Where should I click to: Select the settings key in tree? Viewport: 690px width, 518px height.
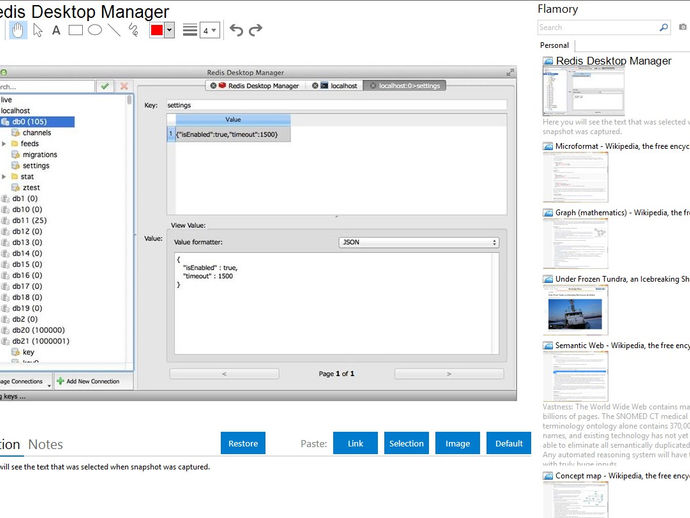click(x=36, y=165)
